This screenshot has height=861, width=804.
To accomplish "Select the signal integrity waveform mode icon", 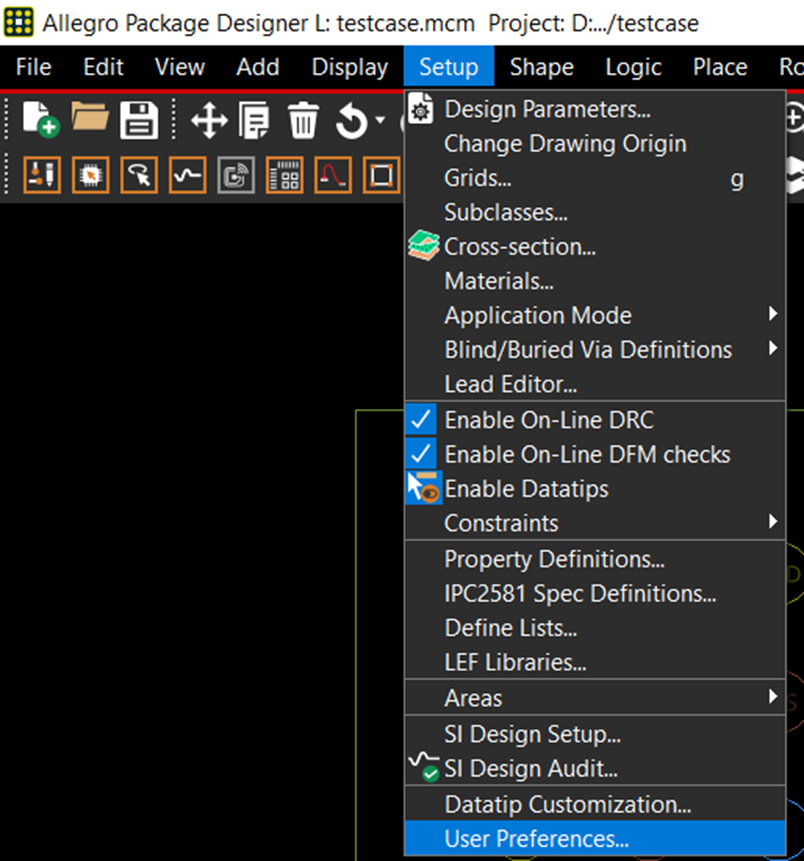I will (188, 177).
